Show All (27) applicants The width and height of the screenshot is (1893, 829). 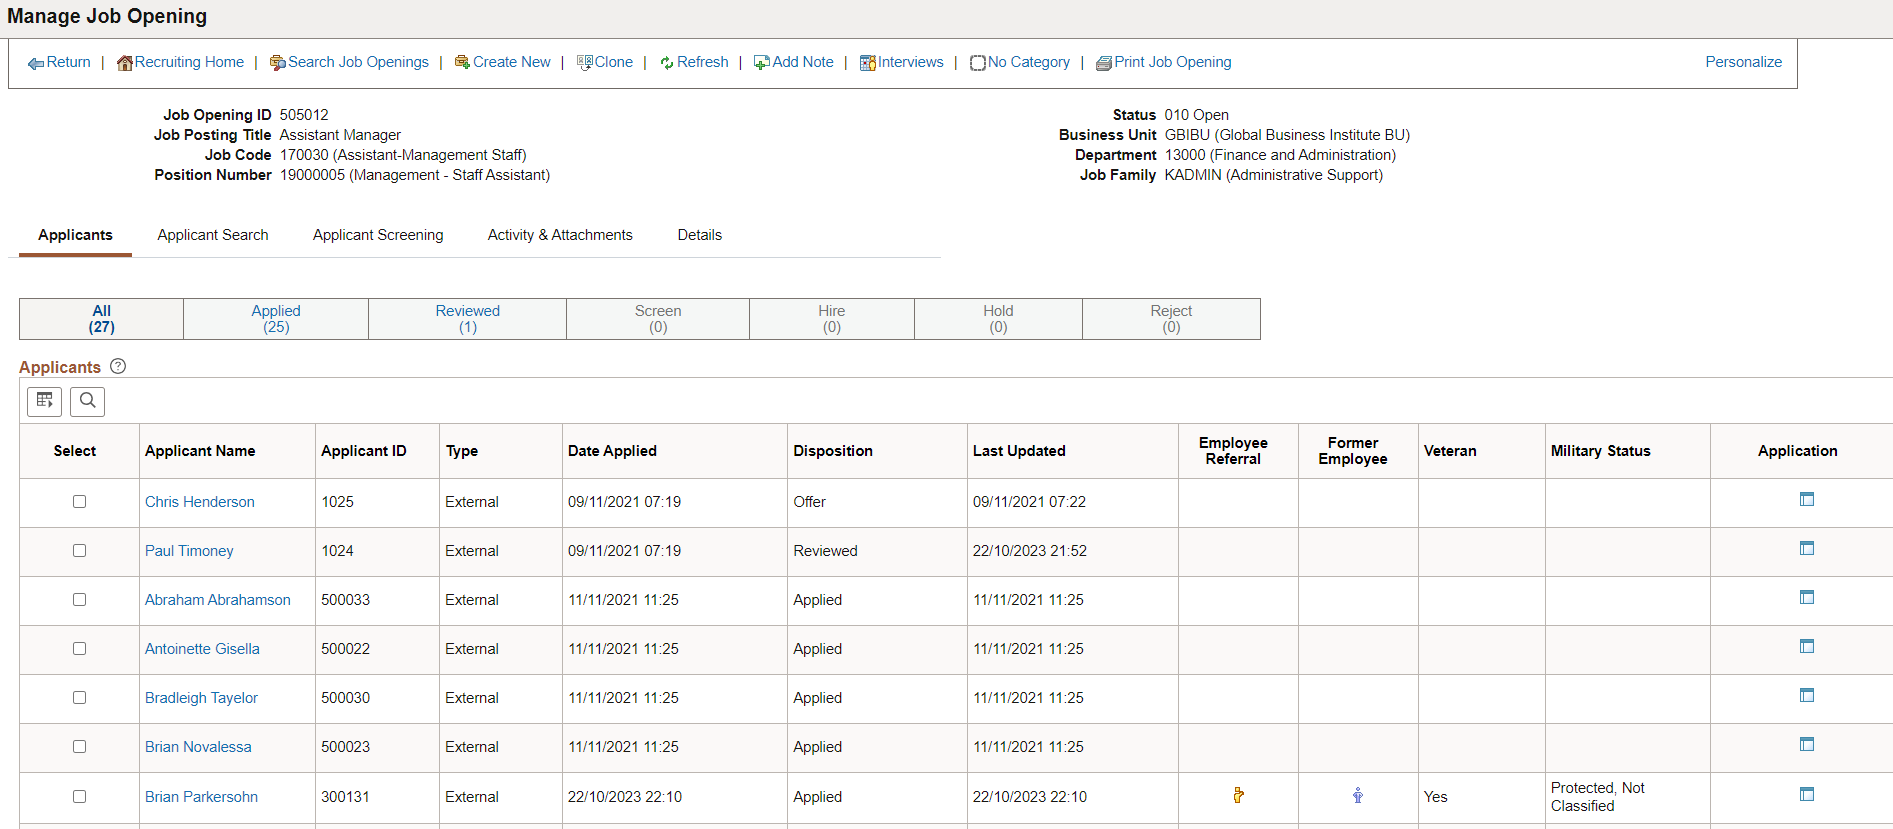coord(102,319)
